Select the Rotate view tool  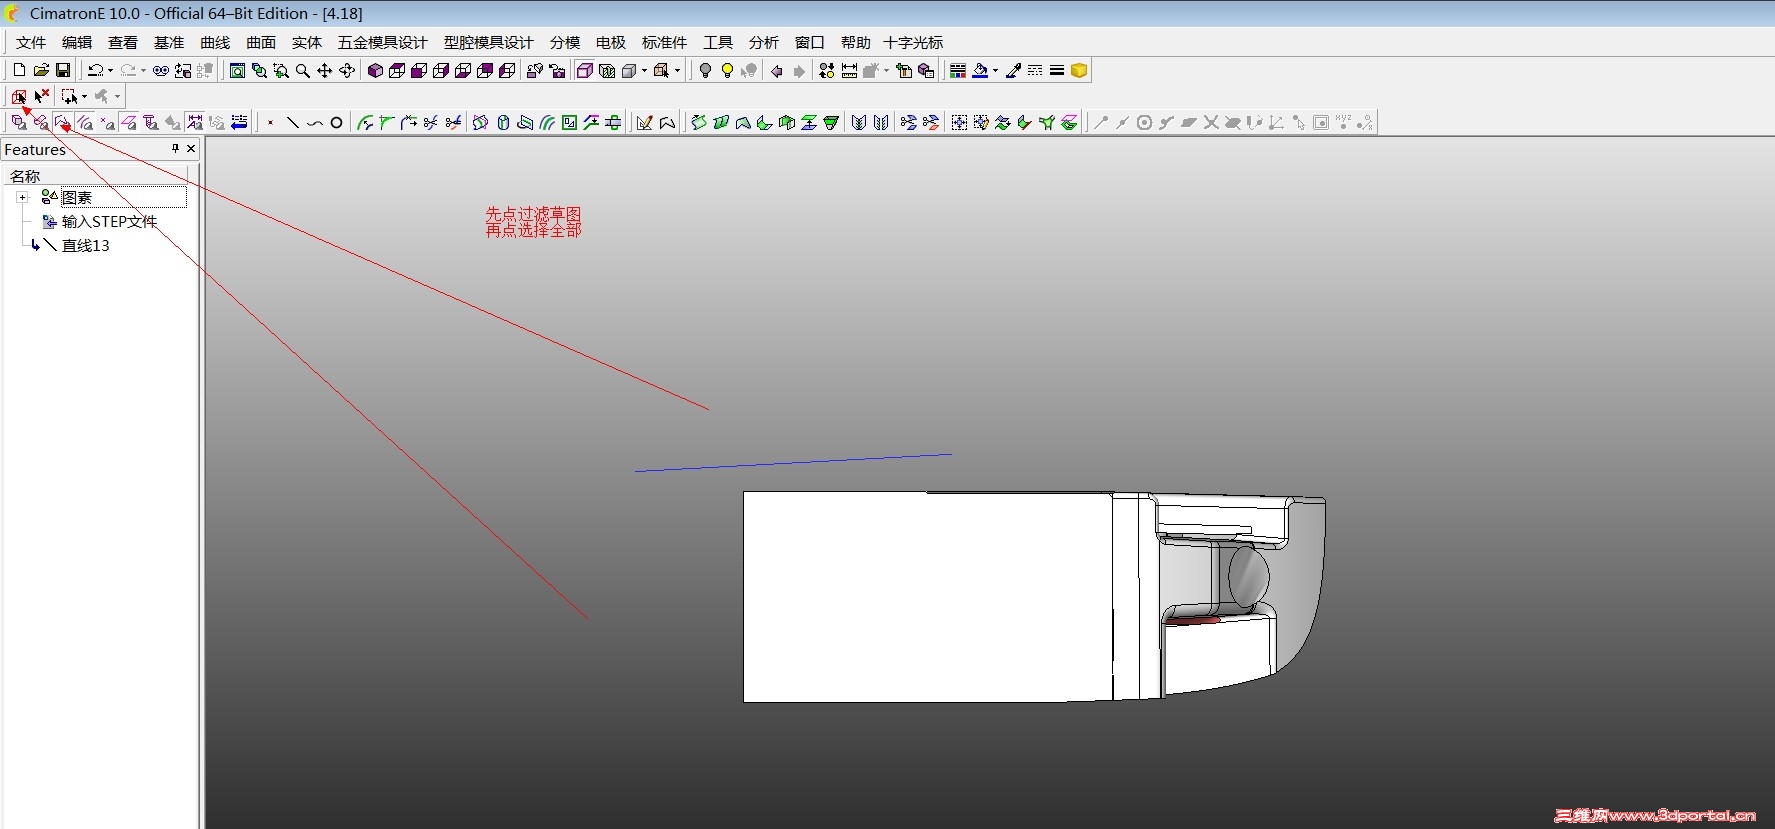click(347, 70)
